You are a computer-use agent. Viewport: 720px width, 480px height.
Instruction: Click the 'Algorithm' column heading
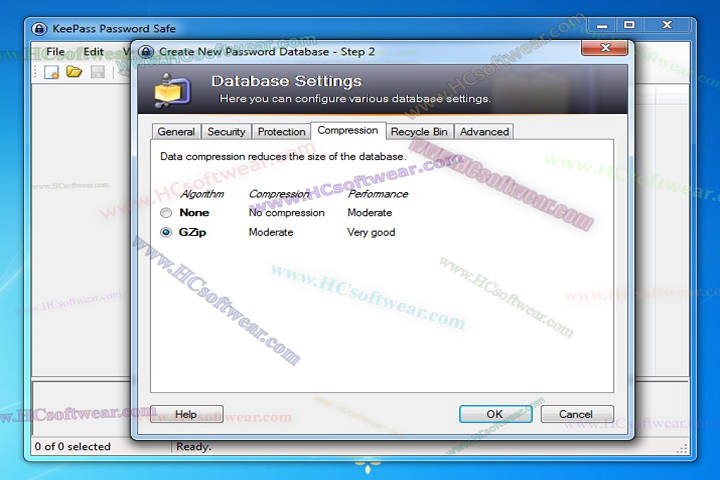[202, 194]
